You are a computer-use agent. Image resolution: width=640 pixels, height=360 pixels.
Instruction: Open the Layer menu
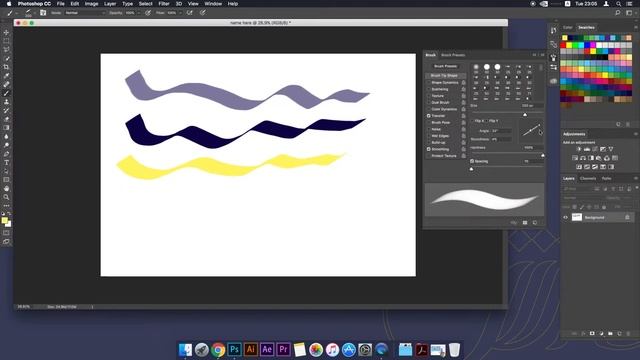tap(110, 4)
